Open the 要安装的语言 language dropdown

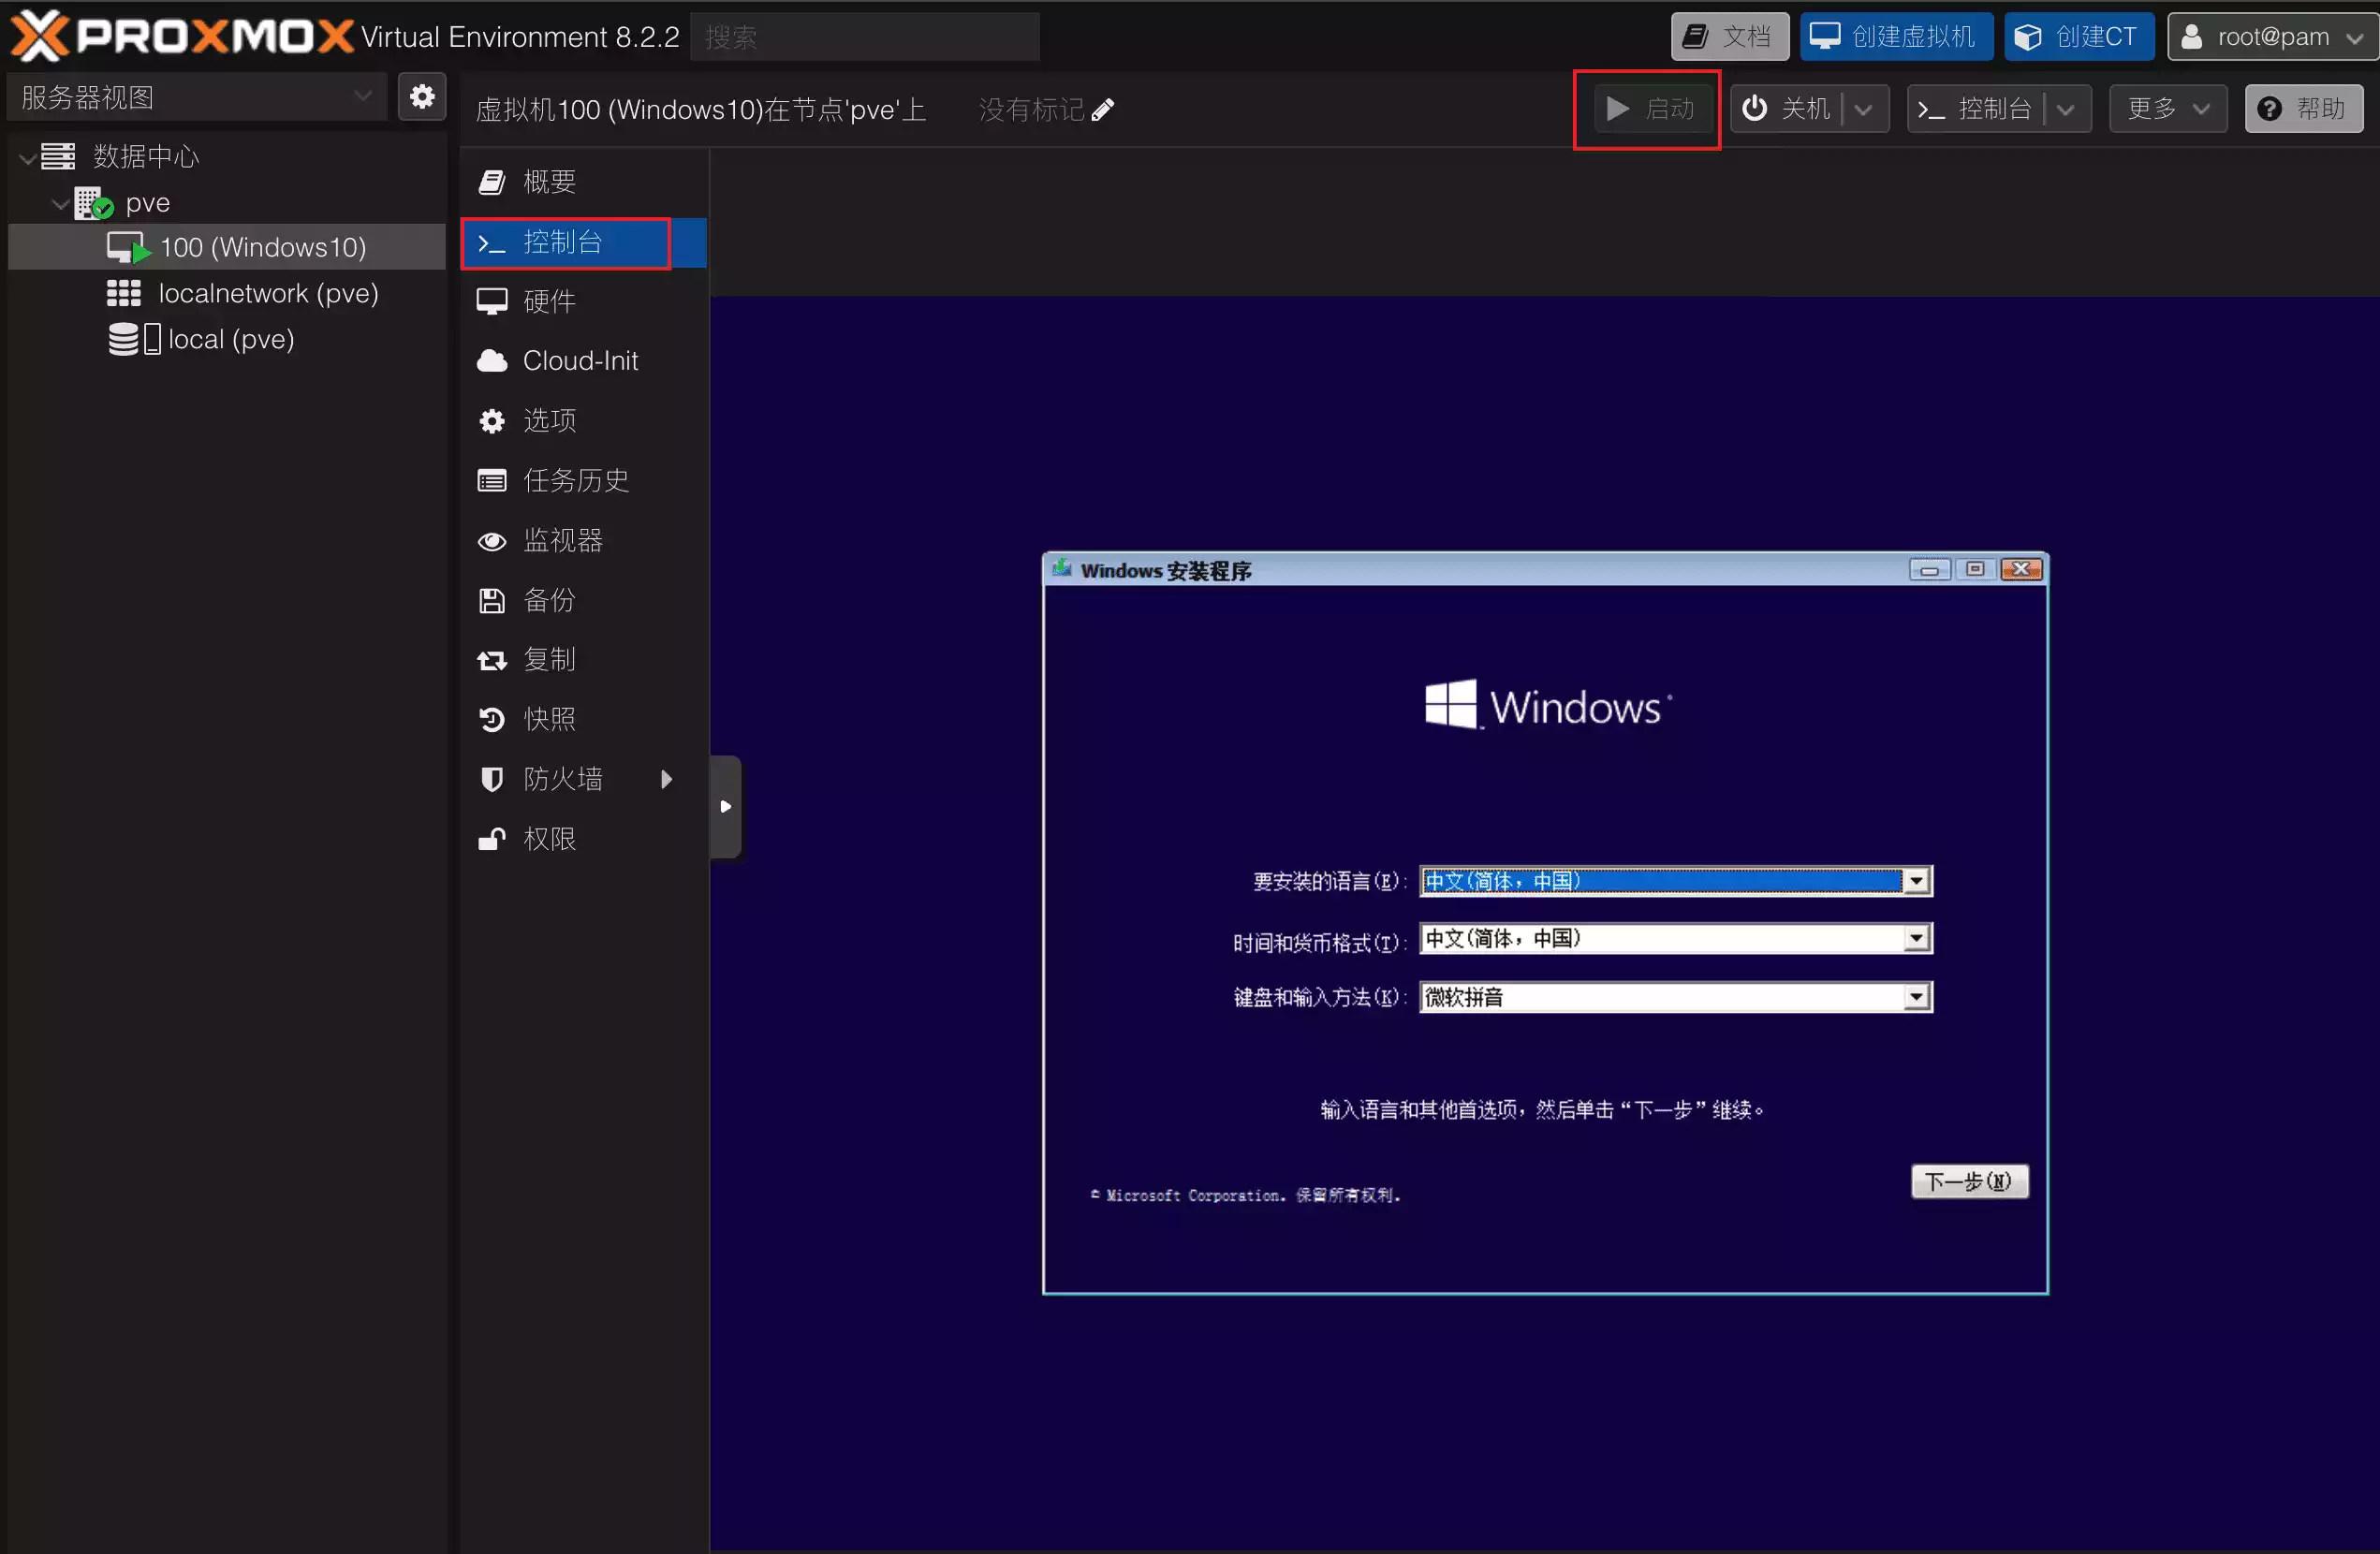tap(1915, 881)
